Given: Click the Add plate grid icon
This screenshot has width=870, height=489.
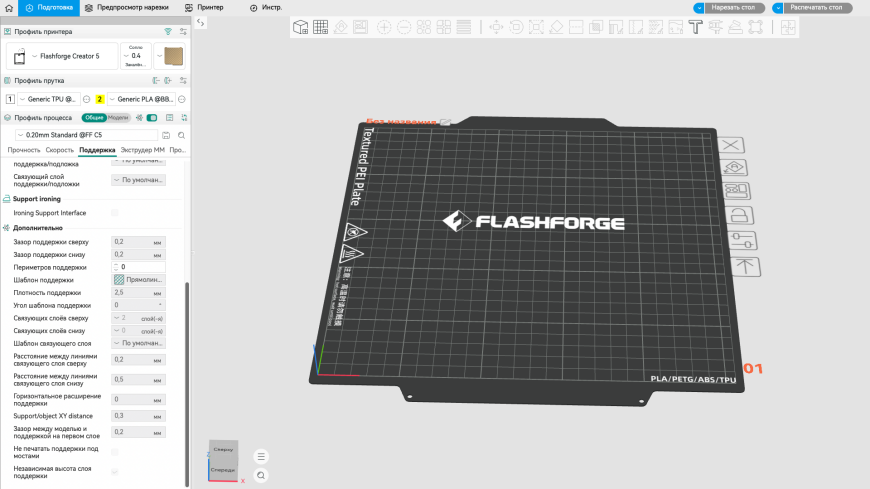Looking at the screenshot, I should coord(320,27).
